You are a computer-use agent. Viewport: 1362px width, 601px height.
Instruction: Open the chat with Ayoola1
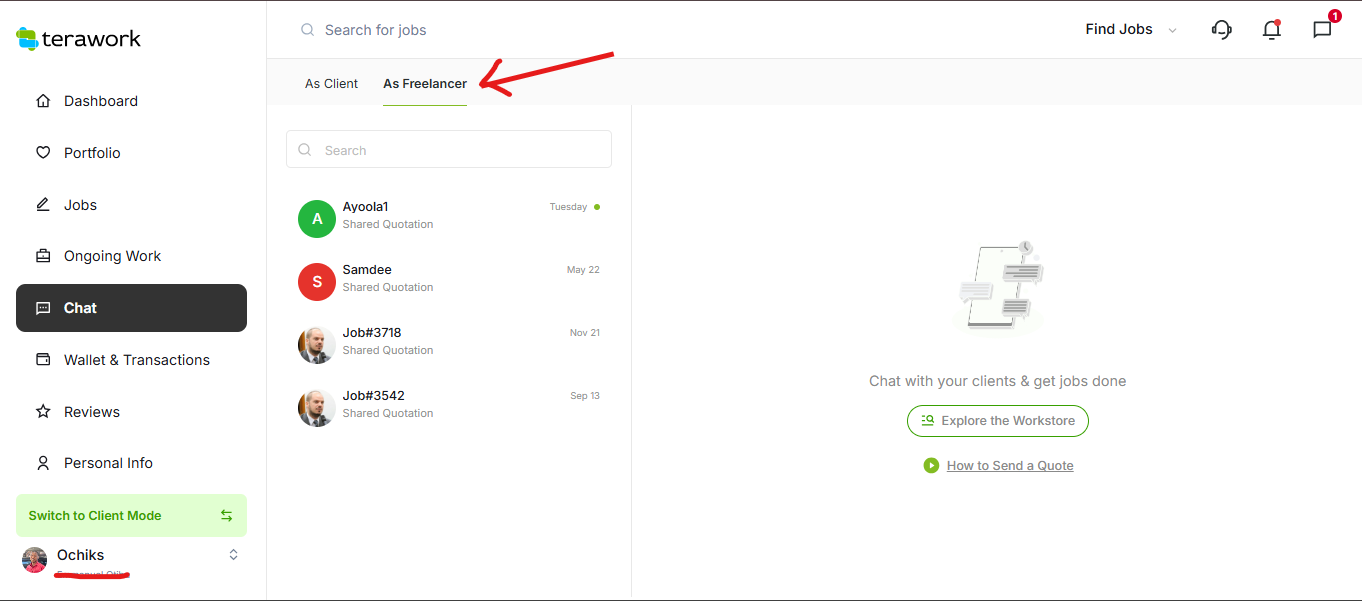tap(449, 215)
